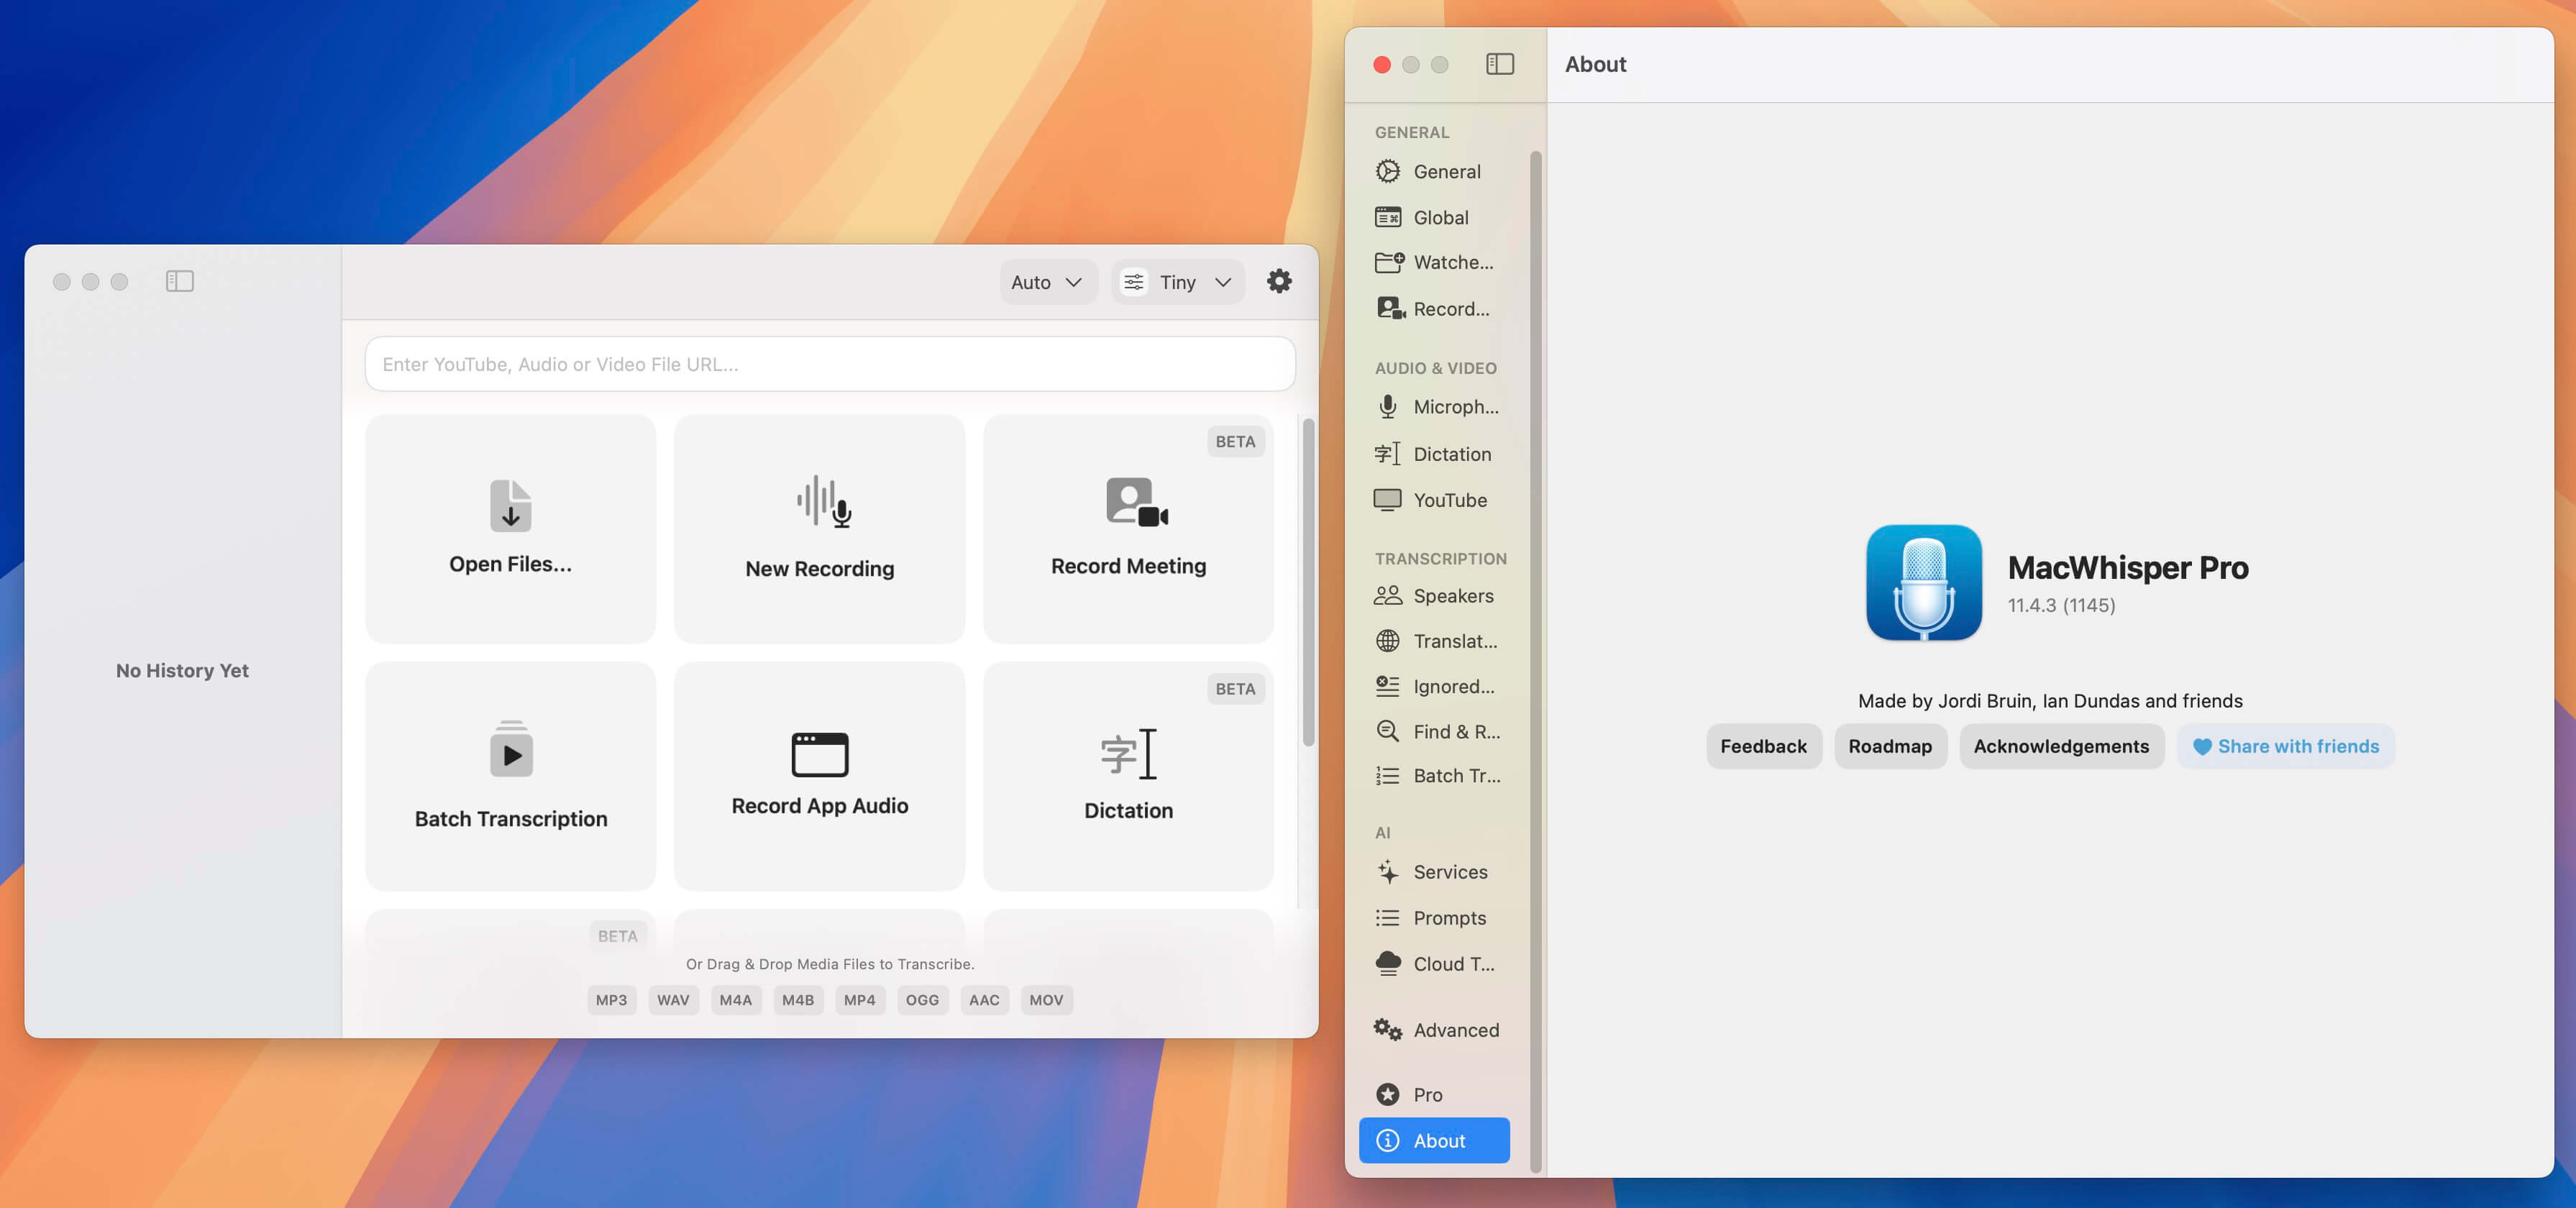Image resolution: width=2576 pixels, height=1208 pixels.
Task: Click the Feedback button
Action: (1763, 746)
